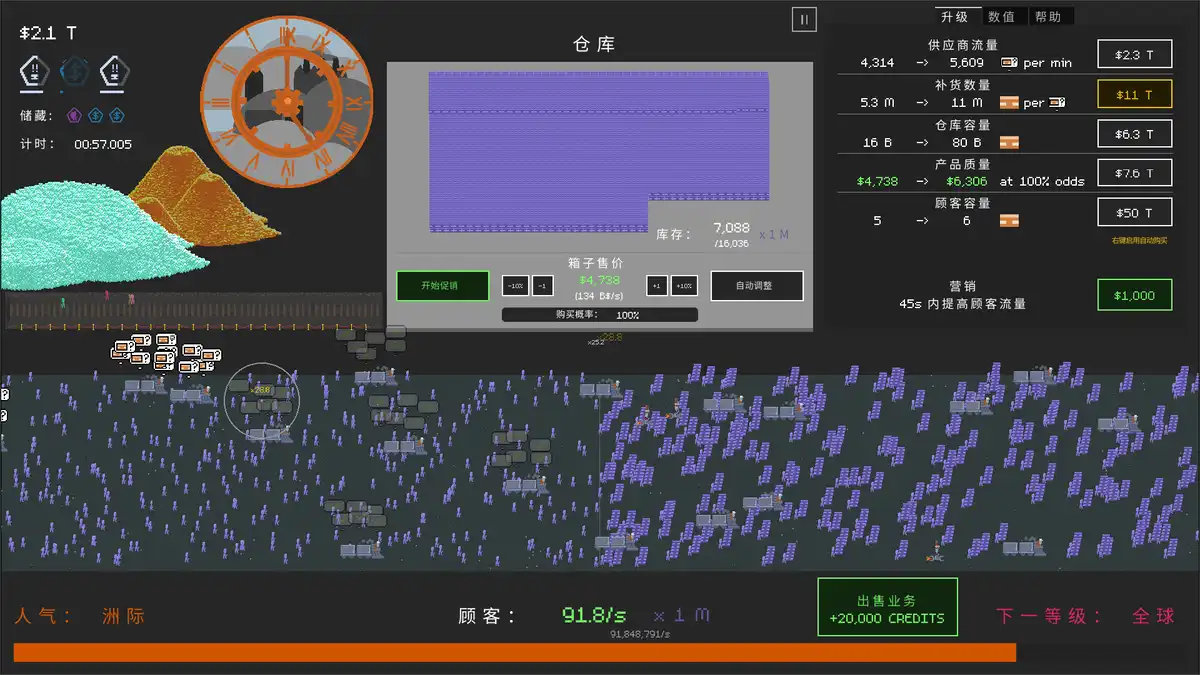The image size is (1200, 675).
Task: Click the truck icon in 补货数量 row
Action: coord(1056,102)
